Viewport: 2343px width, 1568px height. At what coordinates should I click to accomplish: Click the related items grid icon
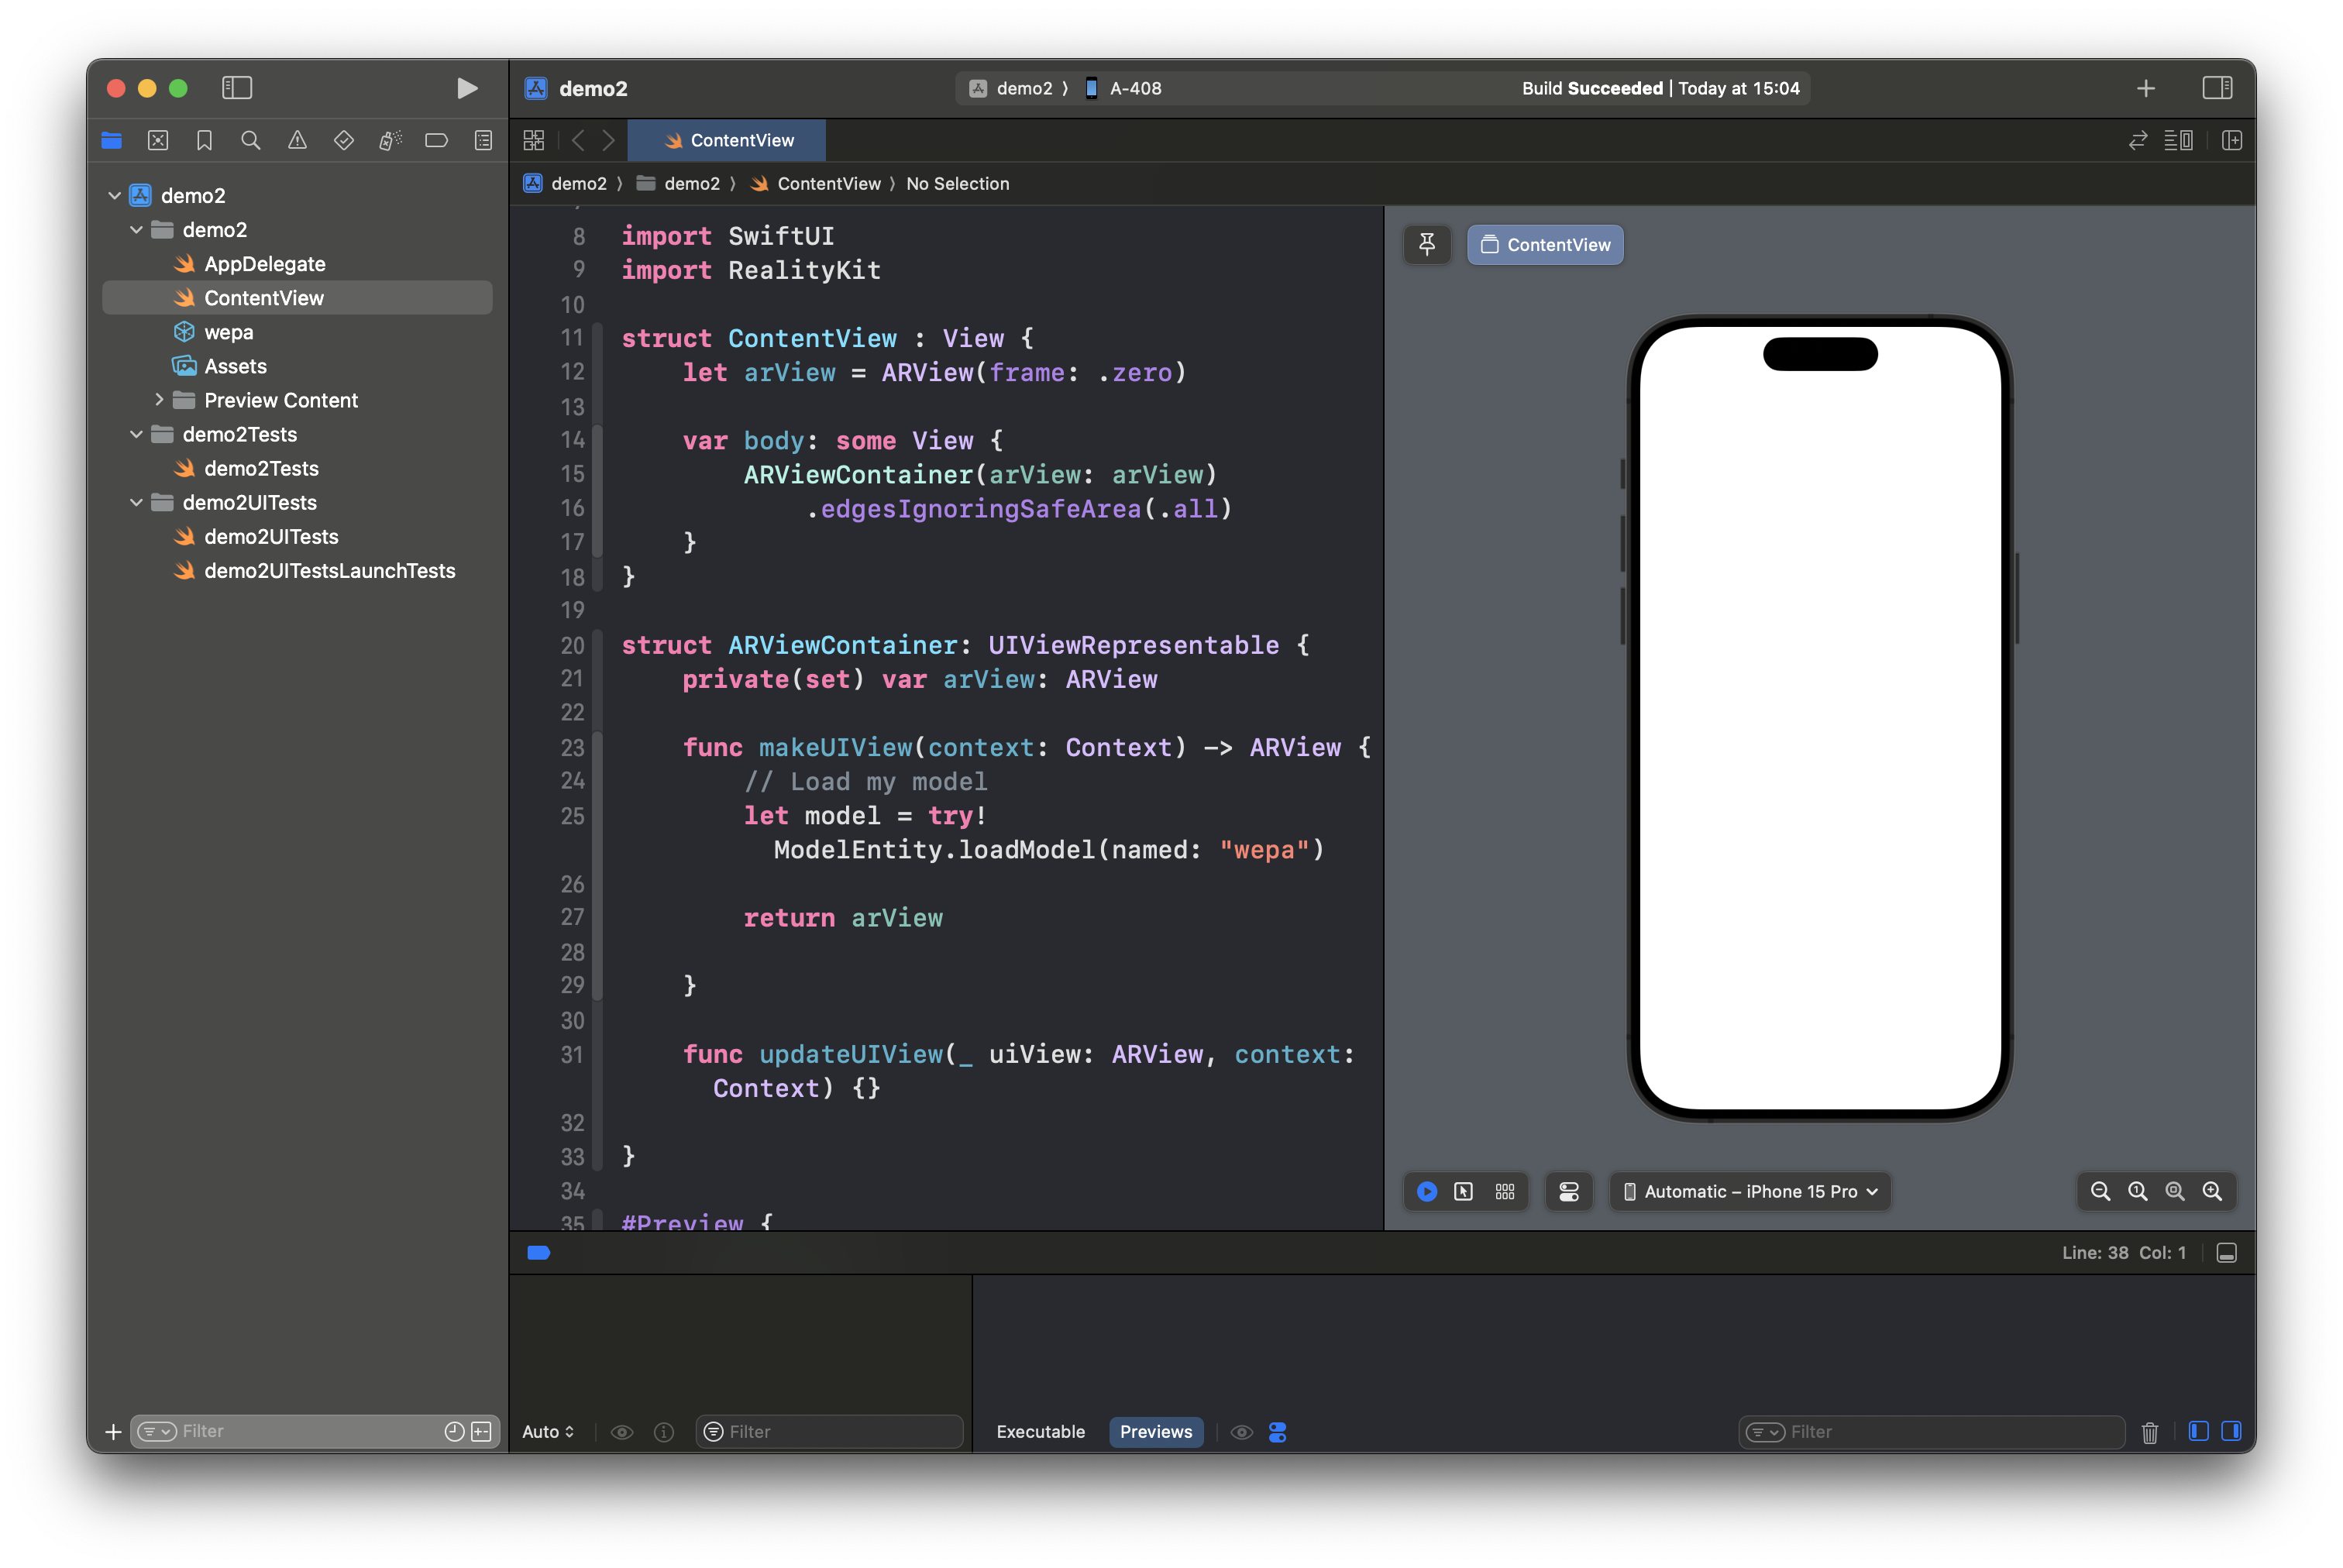point(534,140)
